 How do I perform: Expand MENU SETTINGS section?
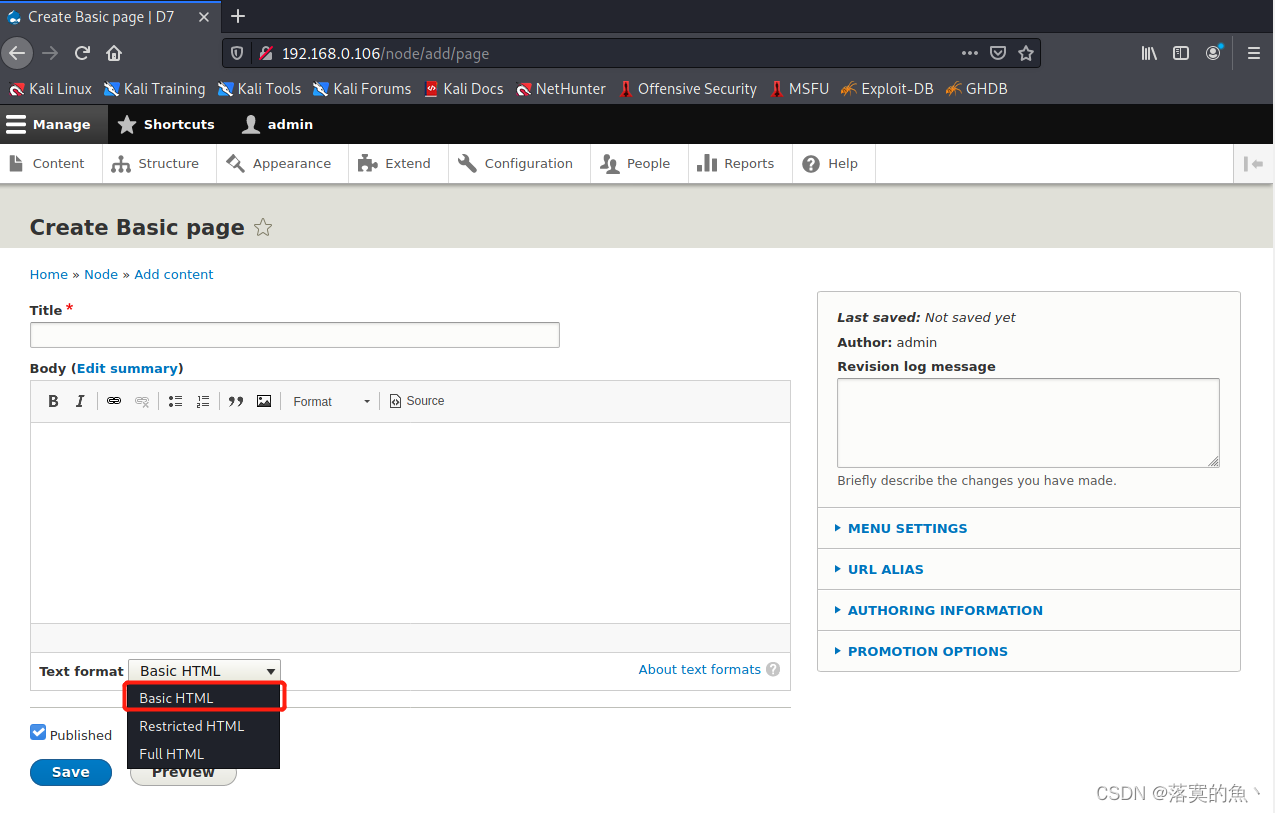pos(907,528)
